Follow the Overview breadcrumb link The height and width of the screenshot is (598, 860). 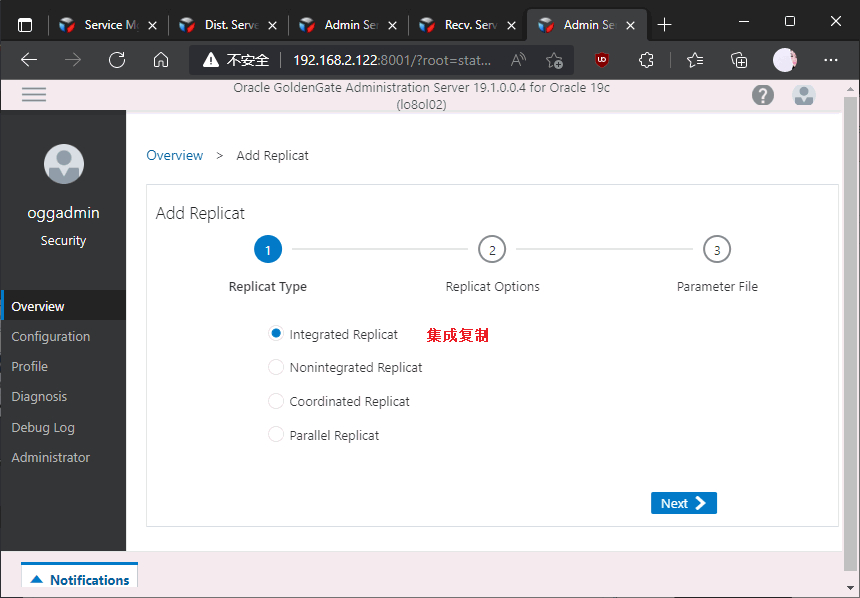pyautogui.click(x=175, y=155)
